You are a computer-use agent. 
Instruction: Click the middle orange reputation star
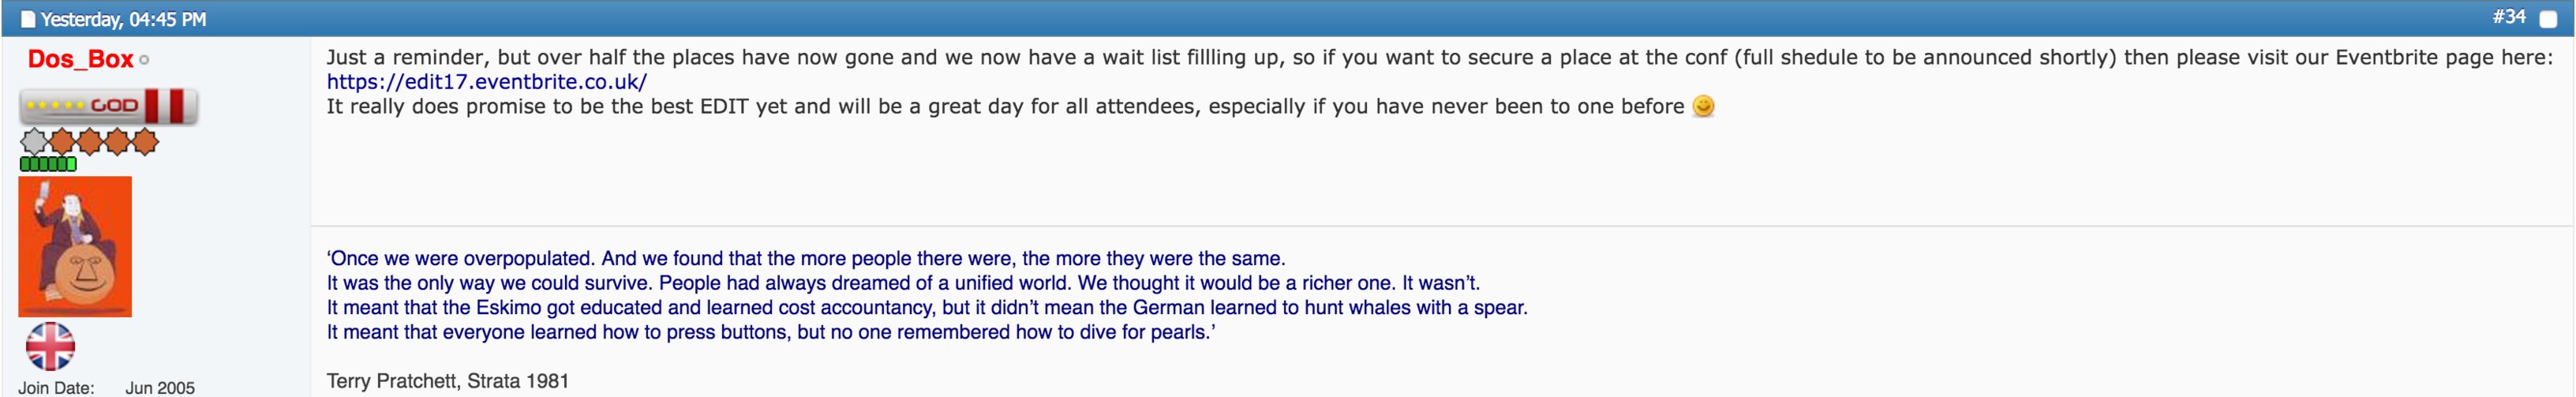coord(90,142)
